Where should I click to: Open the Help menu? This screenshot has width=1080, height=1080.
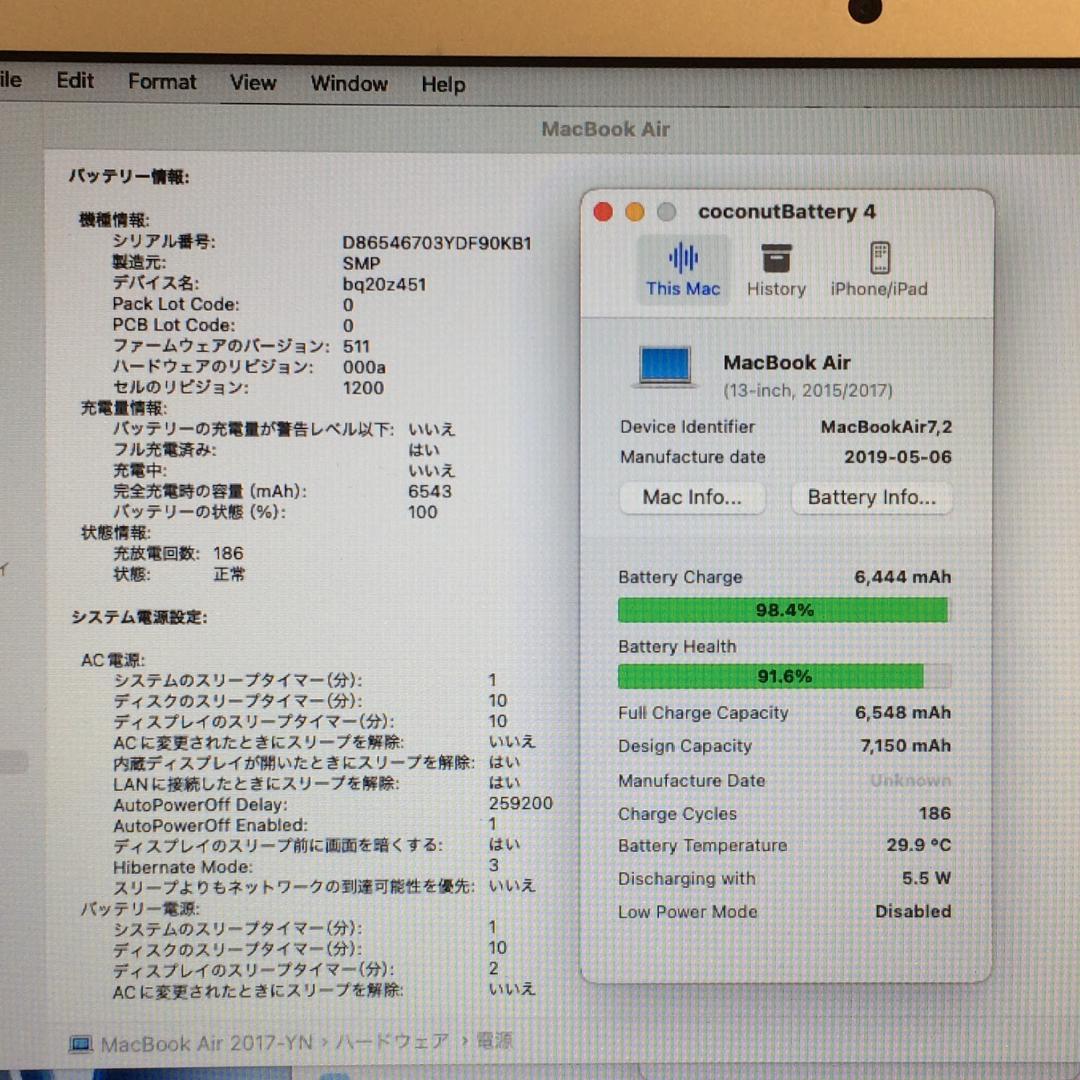tap(443, 85)
